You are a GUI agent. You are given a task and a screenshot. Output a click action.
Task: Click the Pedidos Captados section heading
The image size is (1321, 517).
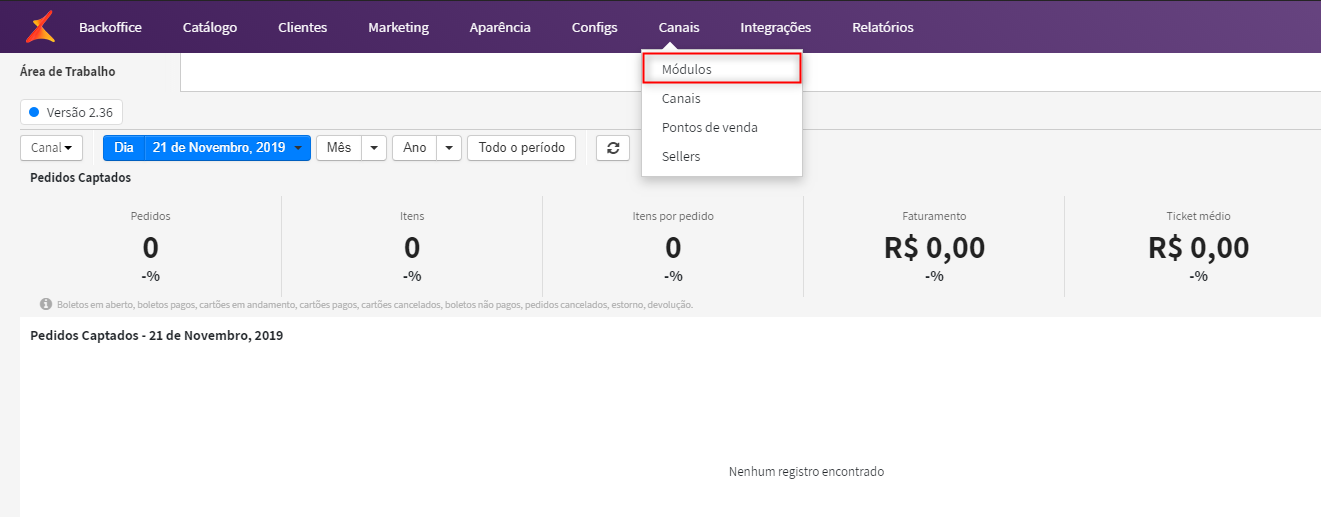coord(81,178)
